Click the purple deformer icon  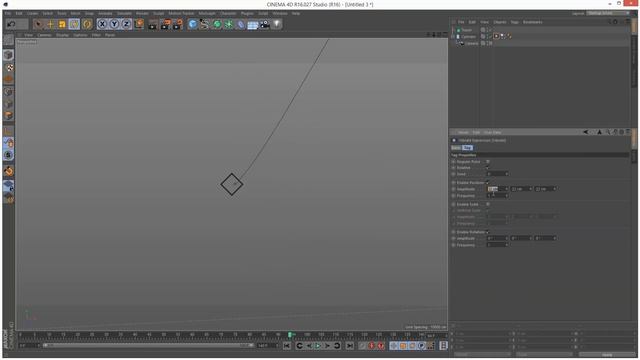[241, 24]
